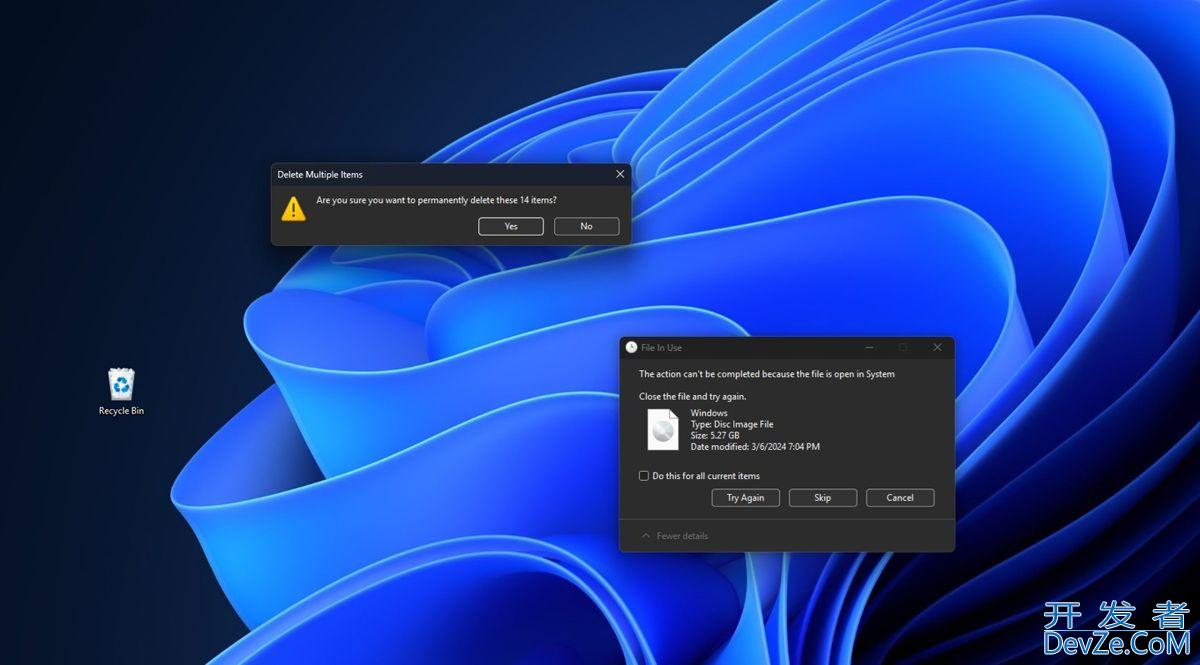Cancel deletion by clicking No

point(586,226)
